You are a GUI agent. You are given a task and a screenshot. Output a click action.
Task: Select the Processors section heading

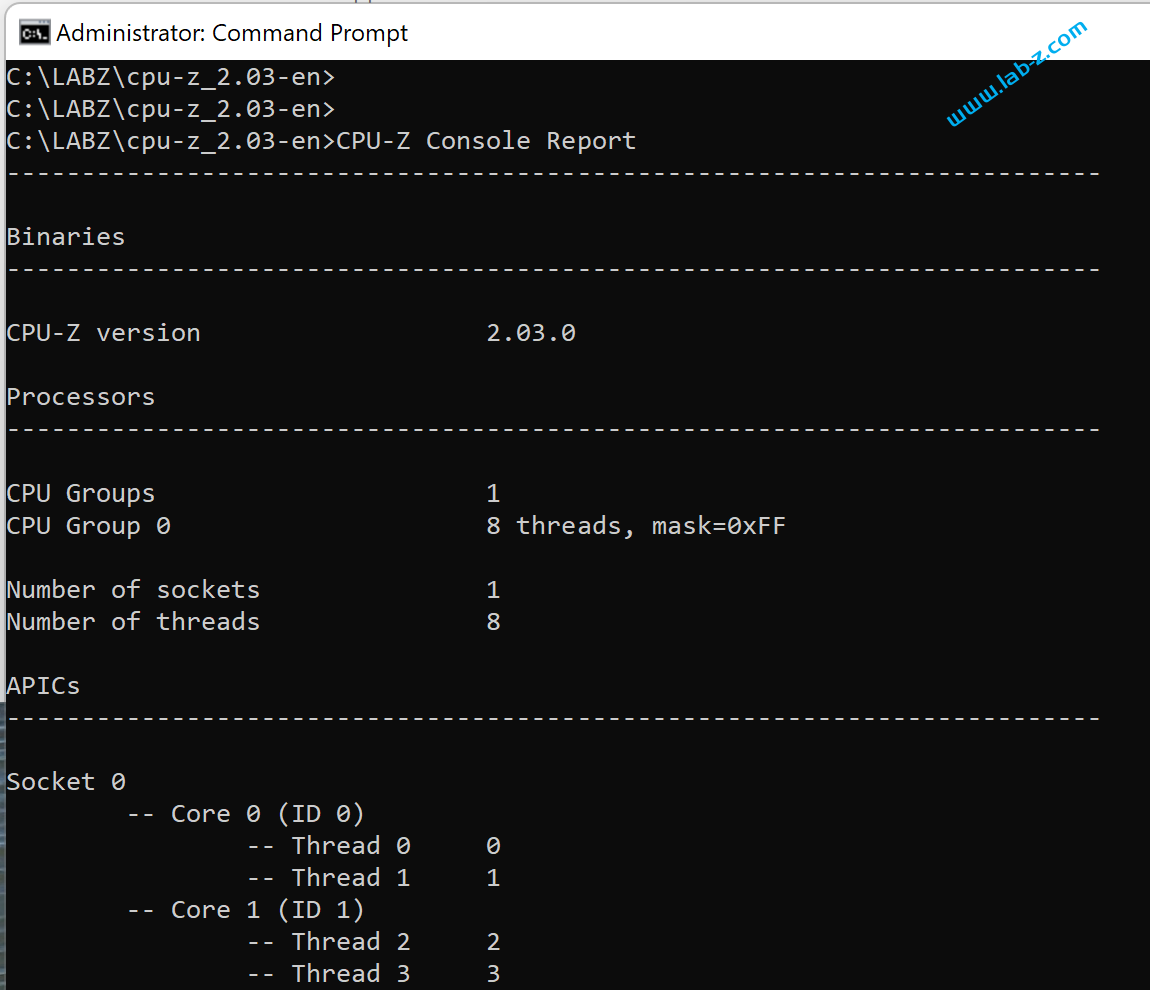coord(81,397)
